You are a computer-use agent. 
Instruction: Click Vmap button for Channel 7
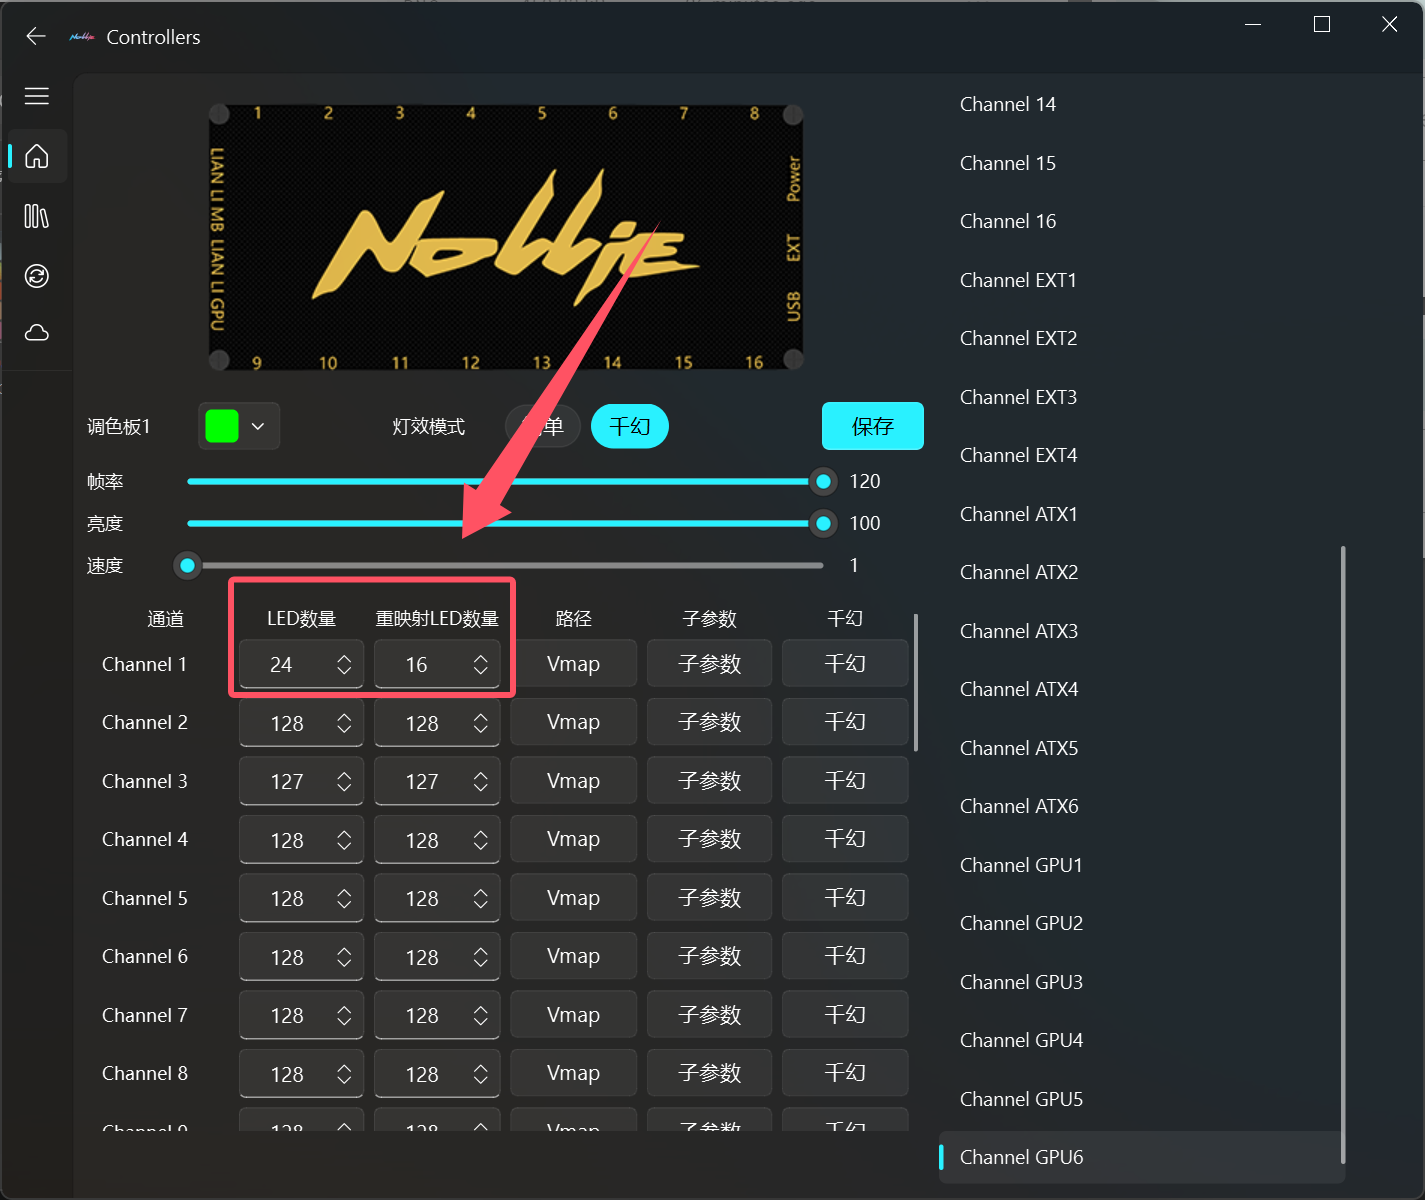573,1015
